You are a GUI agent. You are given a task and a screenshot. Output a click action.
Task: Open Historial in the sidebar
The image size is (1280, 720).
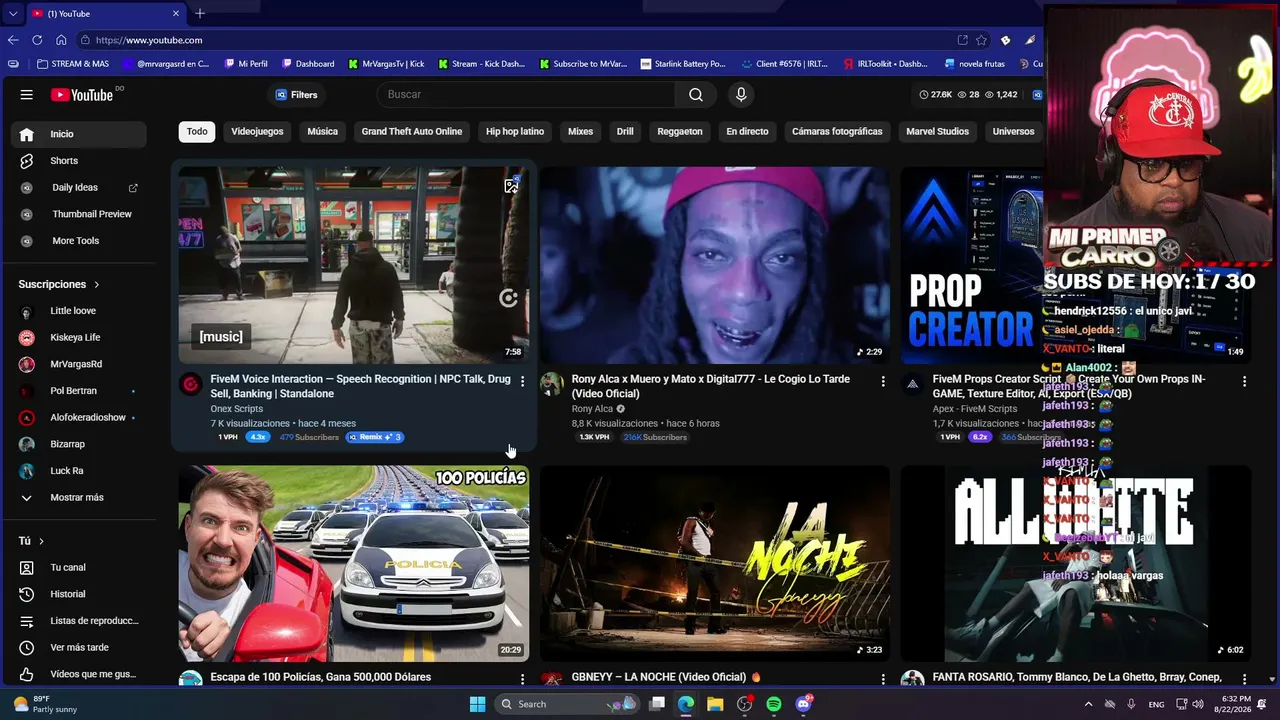point(79,594)
